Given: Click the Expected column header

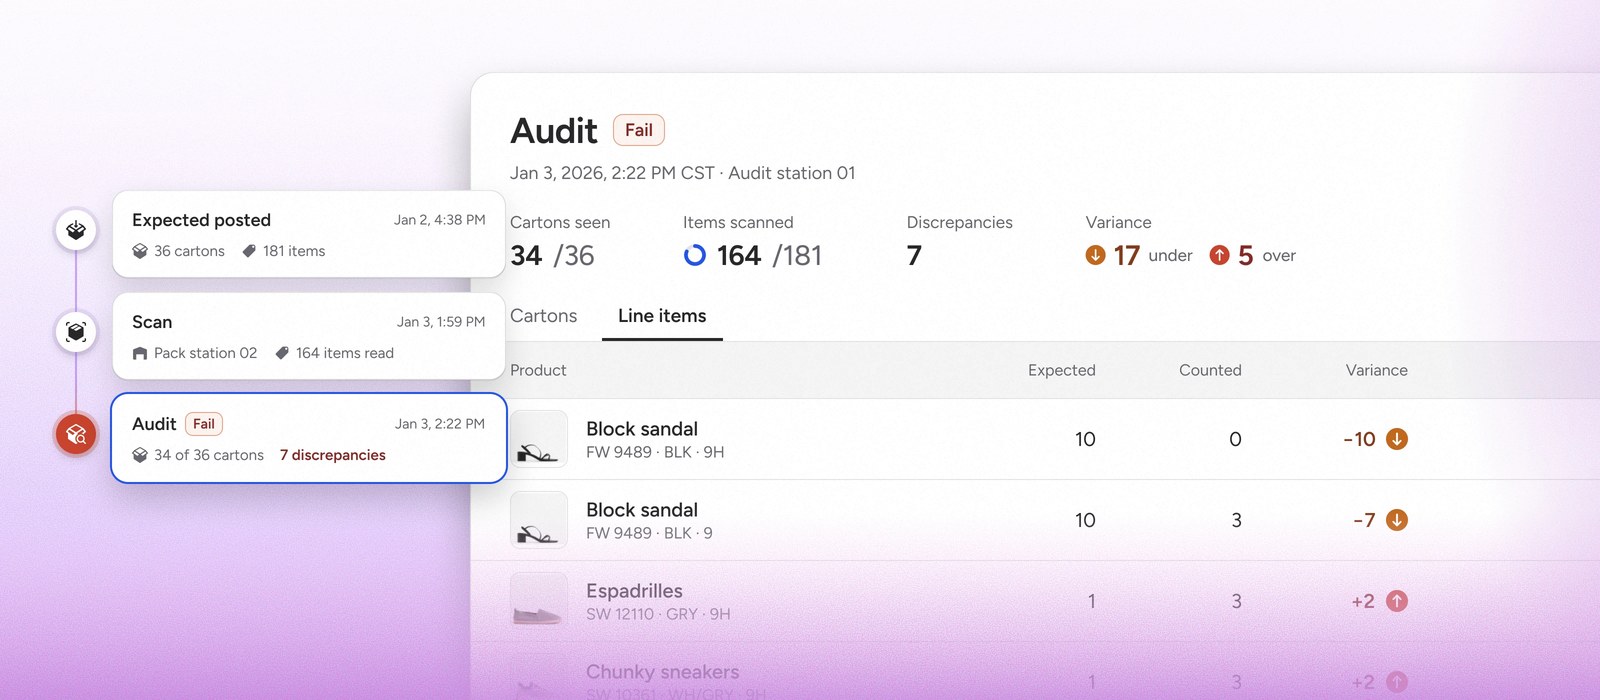Looking at the screenshot, I should (1062, 370).
